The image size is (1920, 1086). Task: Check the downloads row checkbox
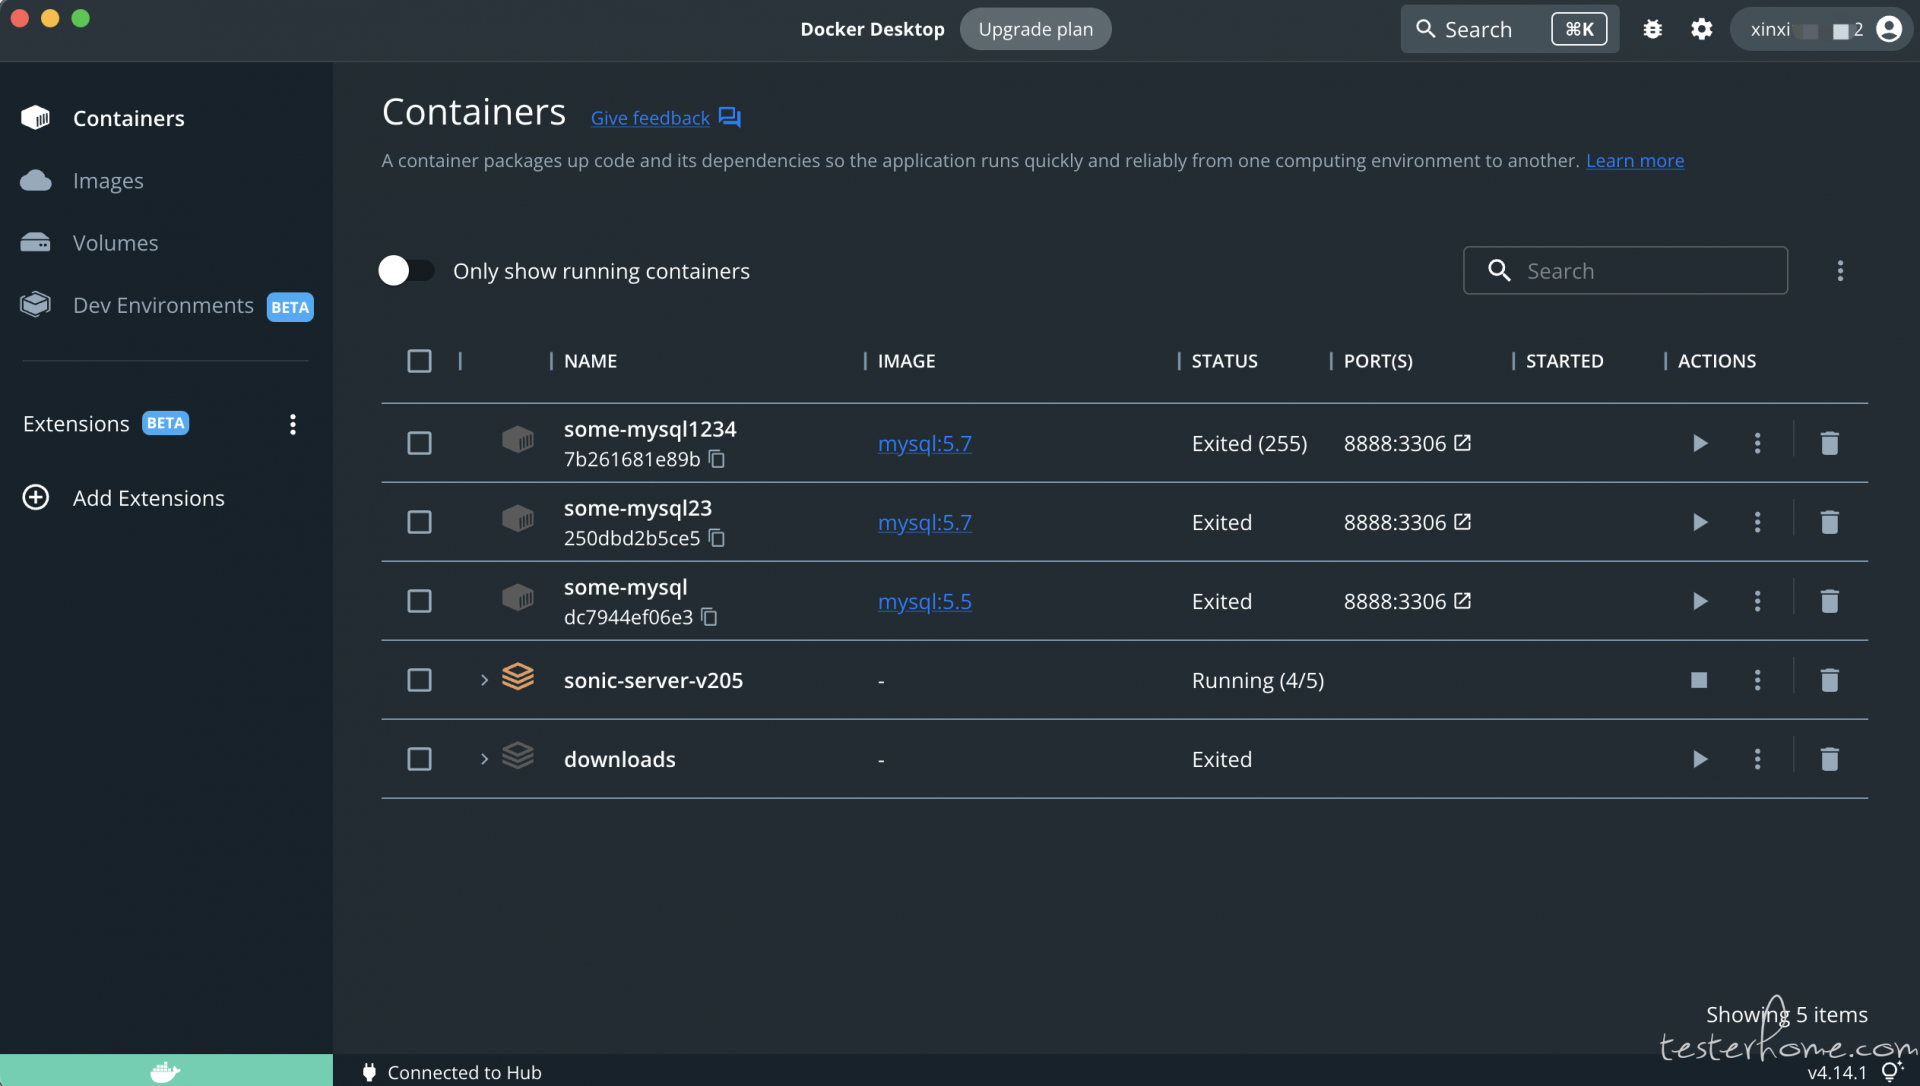pos(420,759)
